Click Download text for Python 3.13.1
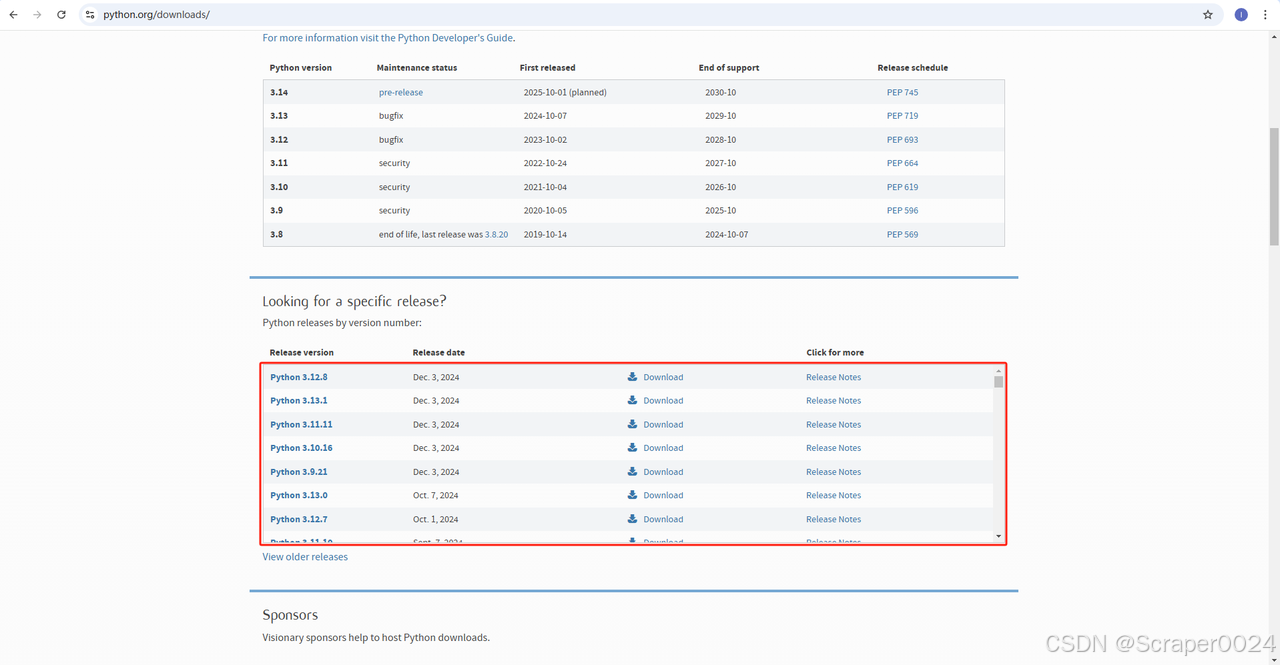The image size is (1280, 665). click(663, 400)
